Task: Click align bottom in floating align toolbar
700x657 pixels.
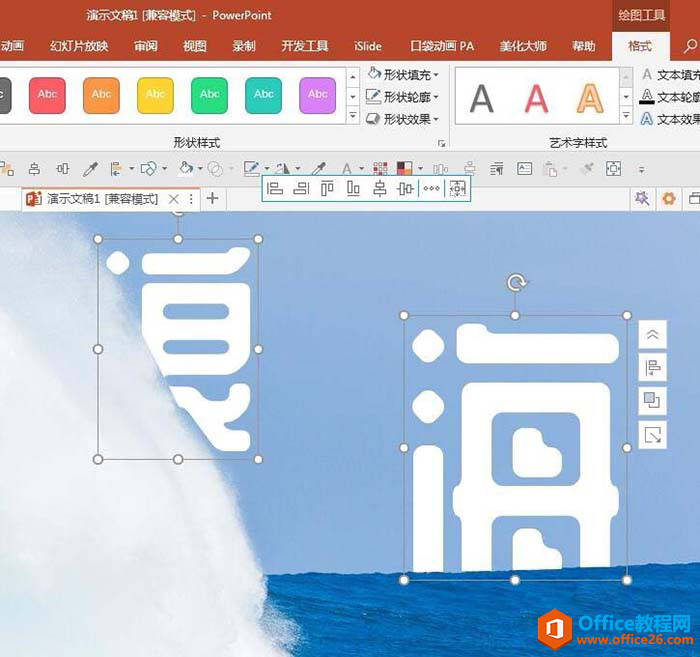Action: click(353, 189)
